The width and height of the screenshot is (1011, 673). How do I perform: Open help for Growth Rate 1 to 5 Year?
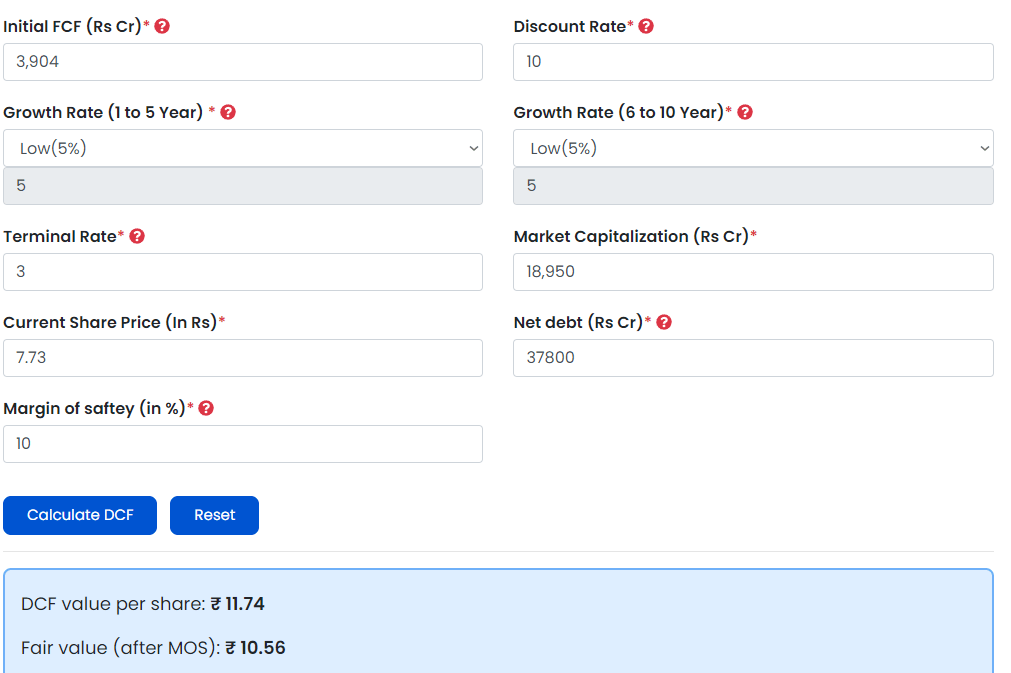click(228, 112)
